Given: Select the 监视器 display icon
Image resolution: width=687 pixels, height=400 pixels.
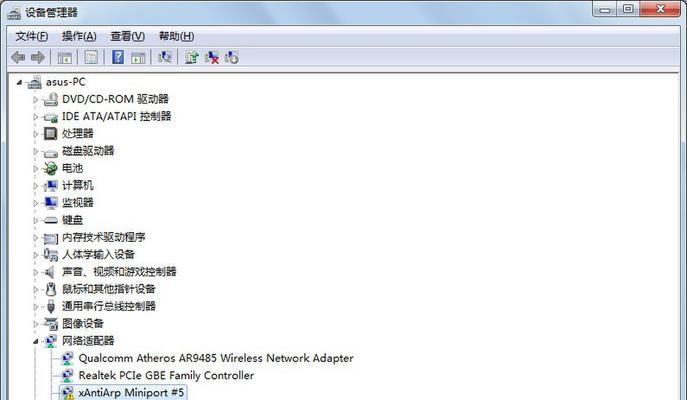Looking at the screenshot, I should point(51,203).
